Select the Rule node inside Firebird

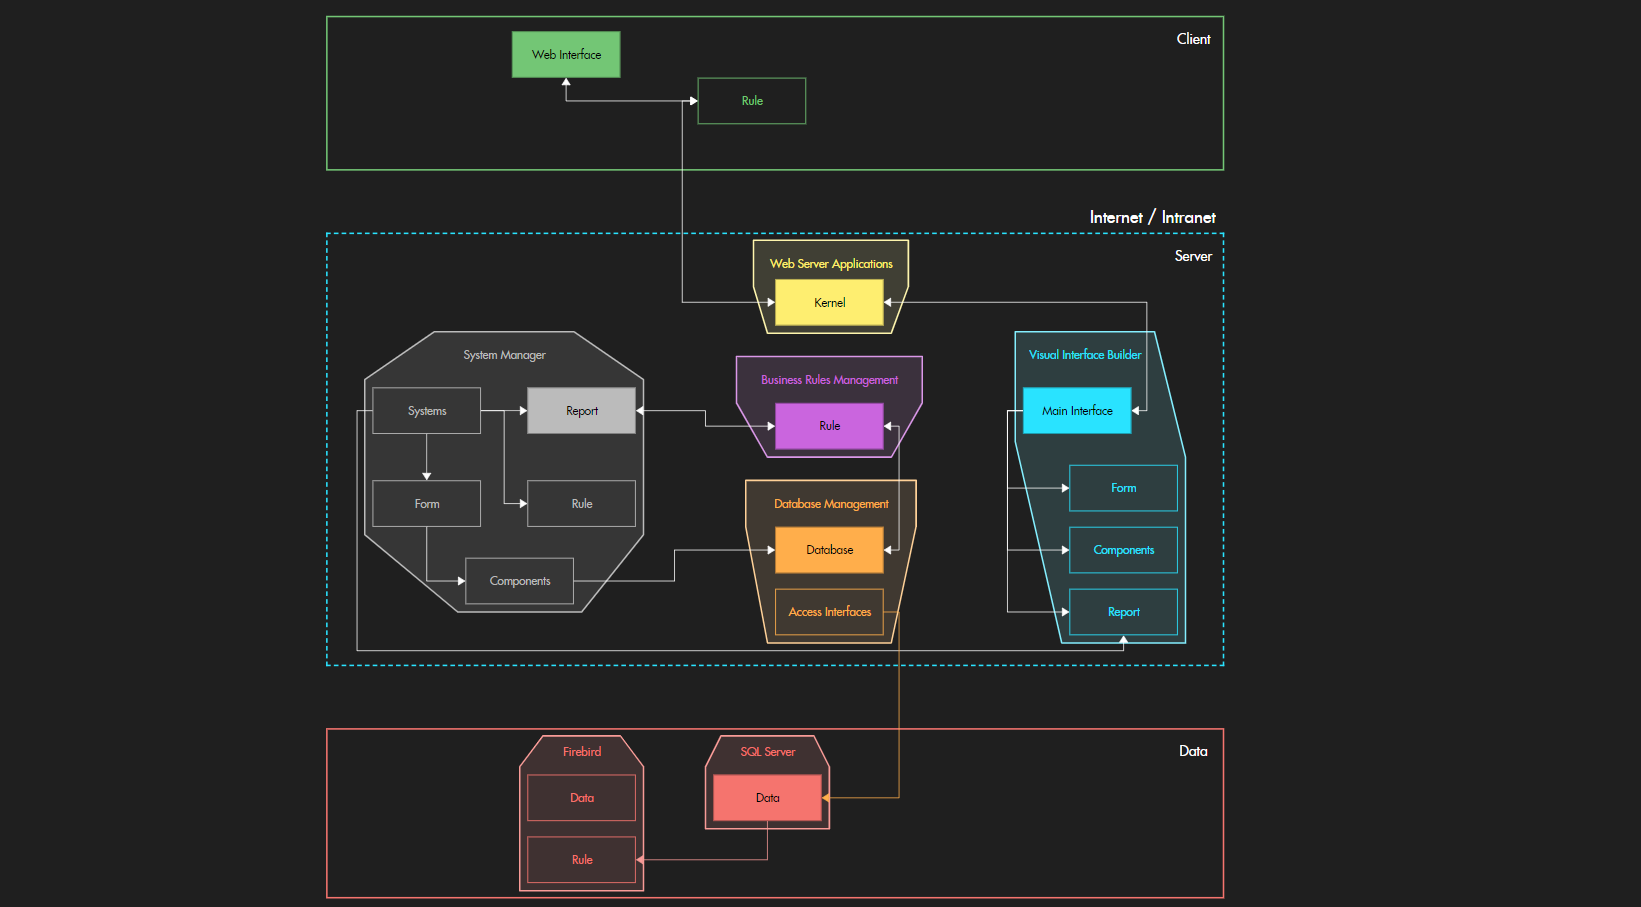click(580, 859)
